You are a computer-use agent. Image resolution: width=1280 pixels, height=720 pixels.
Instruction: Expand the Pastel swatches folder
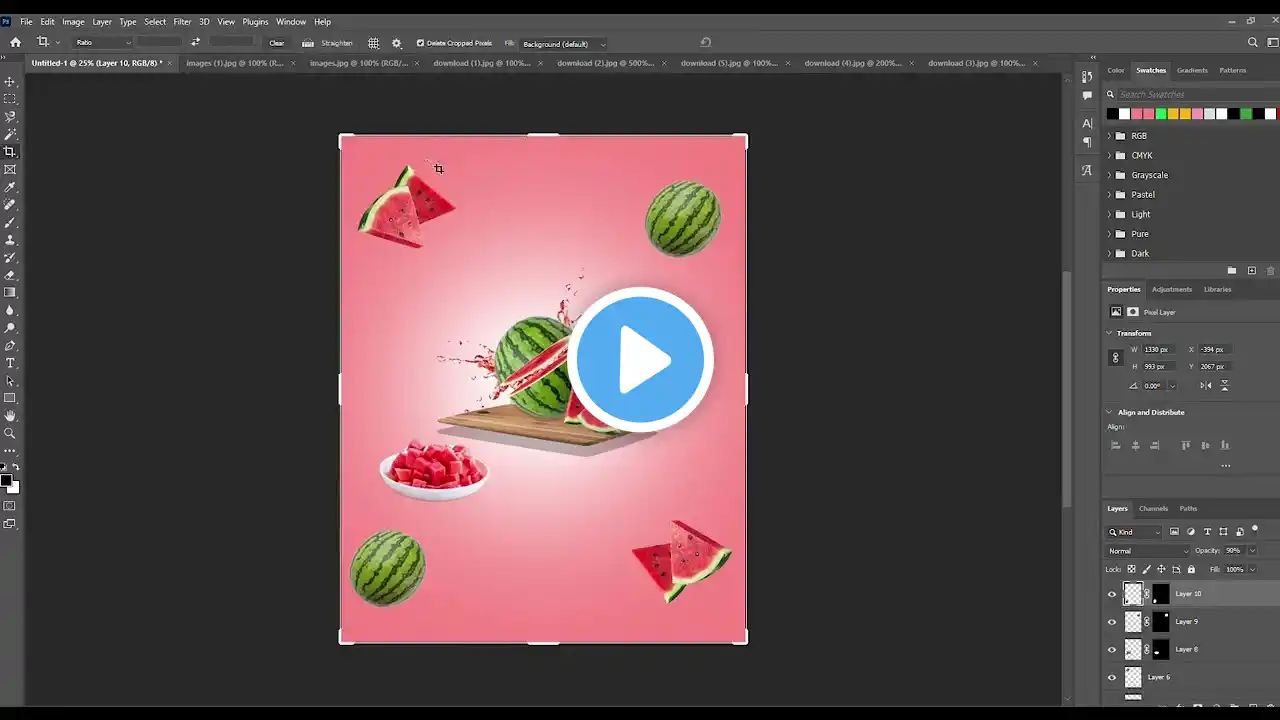tap(1109, 195)
